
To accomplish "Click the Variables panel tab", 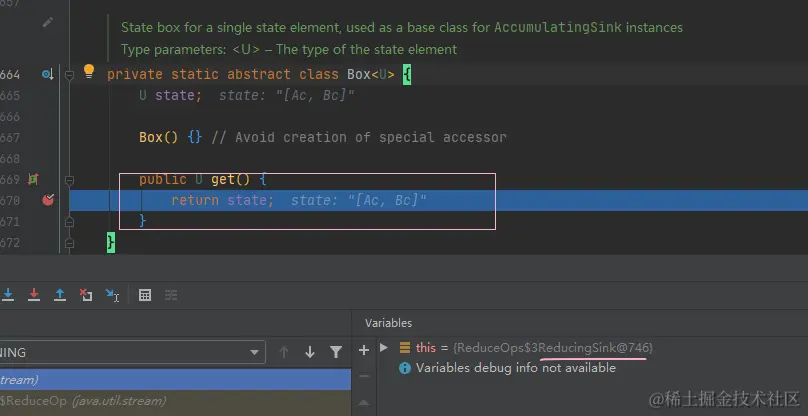I will pyautogui.click(x=389, y=323).
